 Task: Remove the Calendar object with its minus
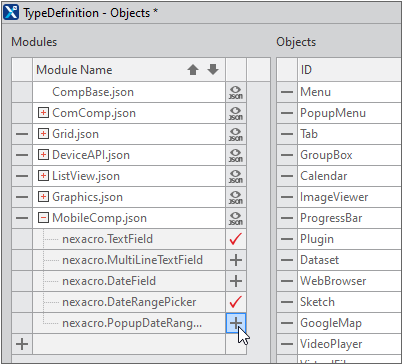tap(287, 176)
